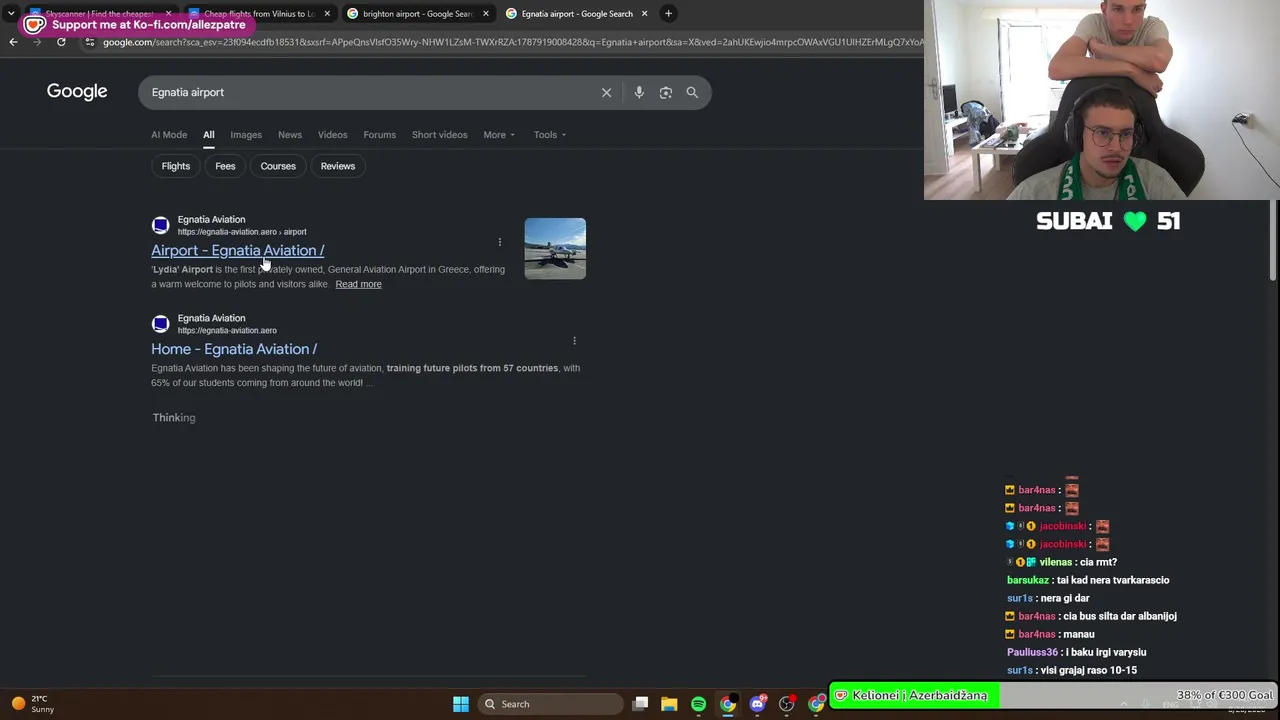Open the Airport - Egnatia Aviation link
Viewport: 1280px width, 720px height.
(238, 251)
